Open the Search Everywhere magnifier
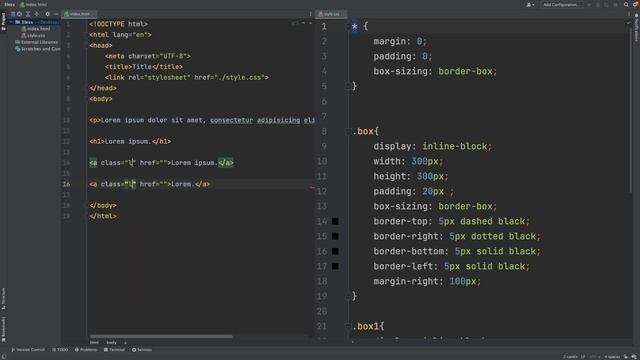The width and height of the screenshot is (640, 360). click(x=626, y=4)
